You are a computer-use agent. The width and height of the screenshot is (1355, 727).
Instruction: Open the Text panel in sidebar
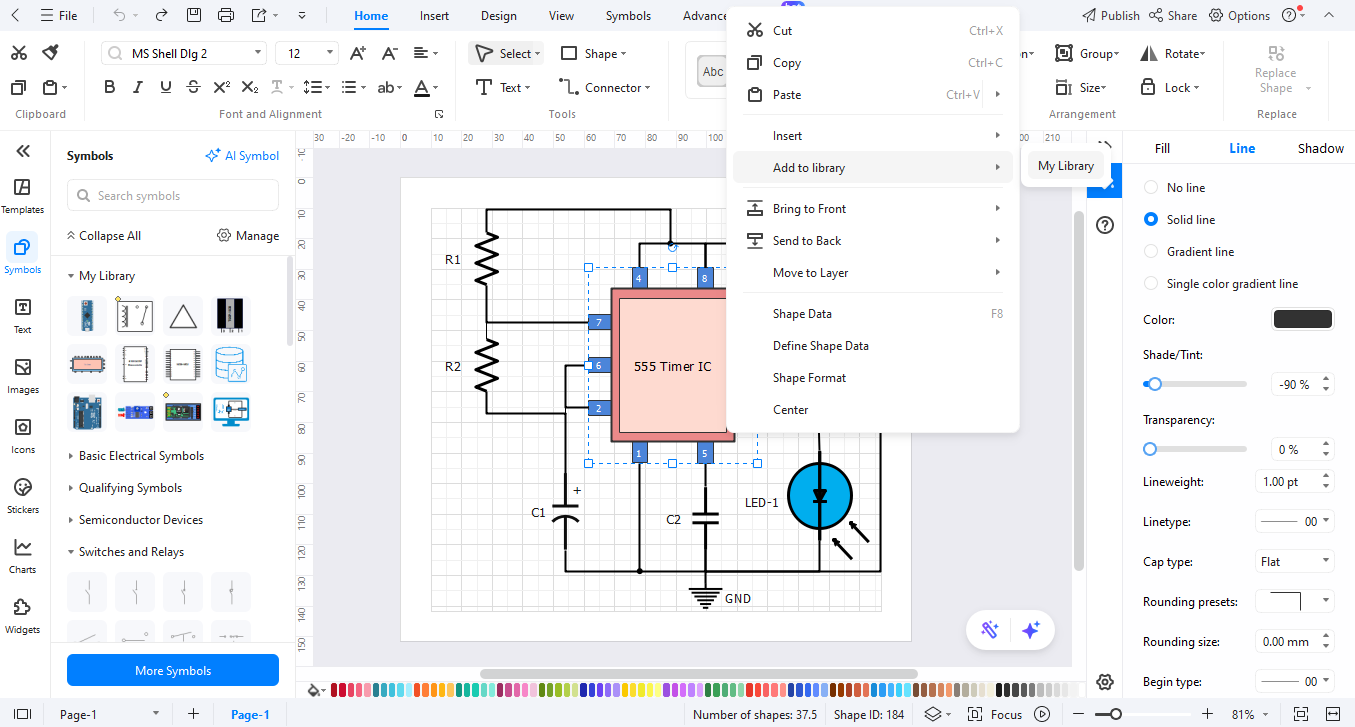tap(22, 315)
